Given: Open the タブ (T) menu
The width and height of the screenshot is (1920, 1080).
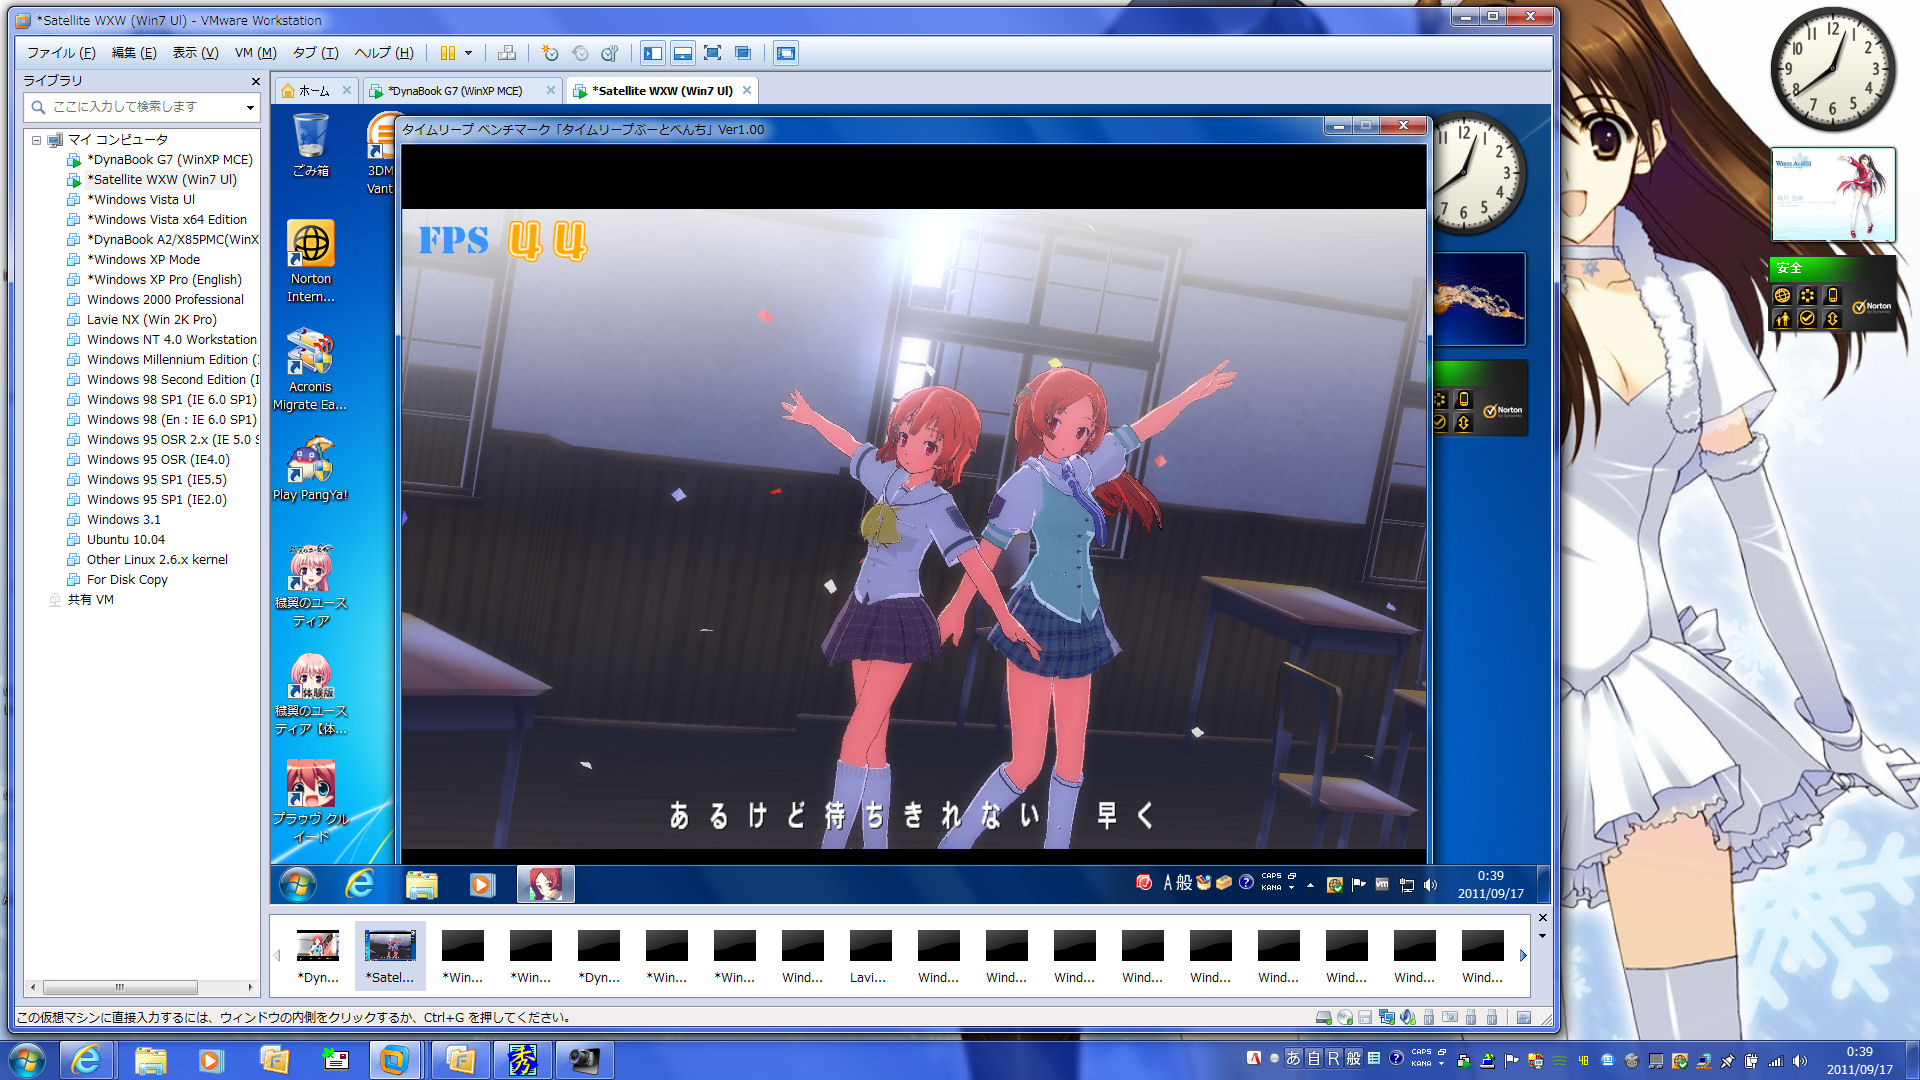Looking at the screenshot, I should [x=315, y=53].
